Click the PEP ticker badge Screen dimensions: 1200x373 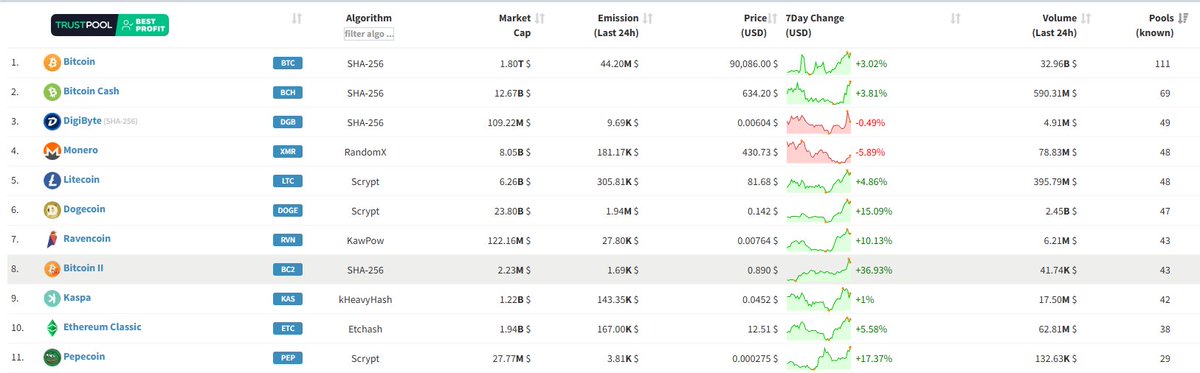[x=287, y=357]
